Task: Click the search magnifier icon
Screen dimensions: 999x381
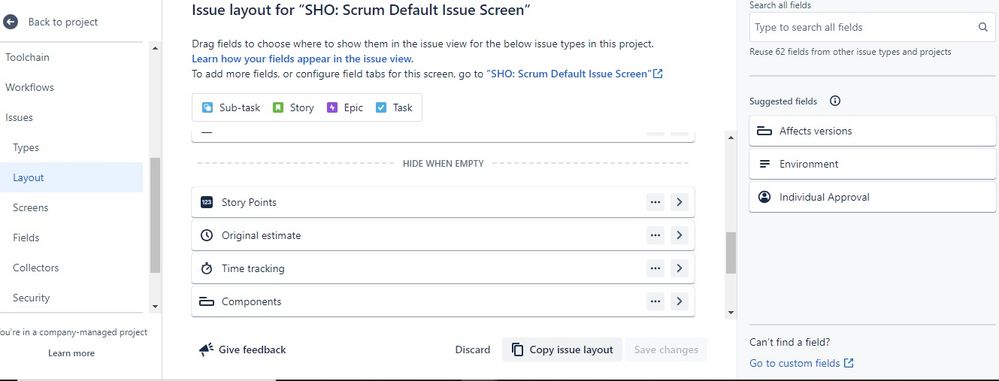Action: click(982, 27)
